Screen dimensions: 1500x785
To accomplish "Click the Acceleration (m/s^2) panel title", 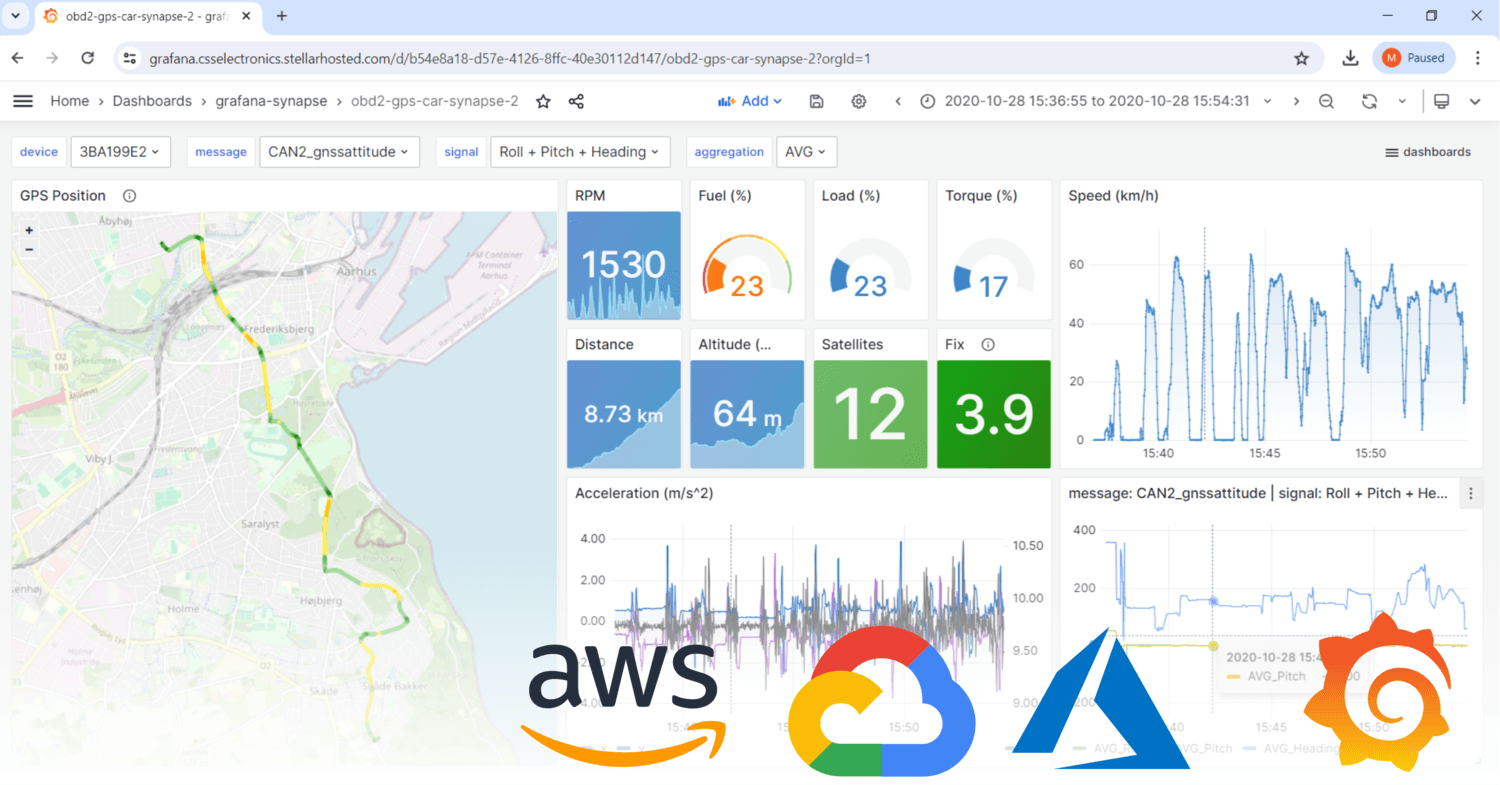I will tap(644, 493).
